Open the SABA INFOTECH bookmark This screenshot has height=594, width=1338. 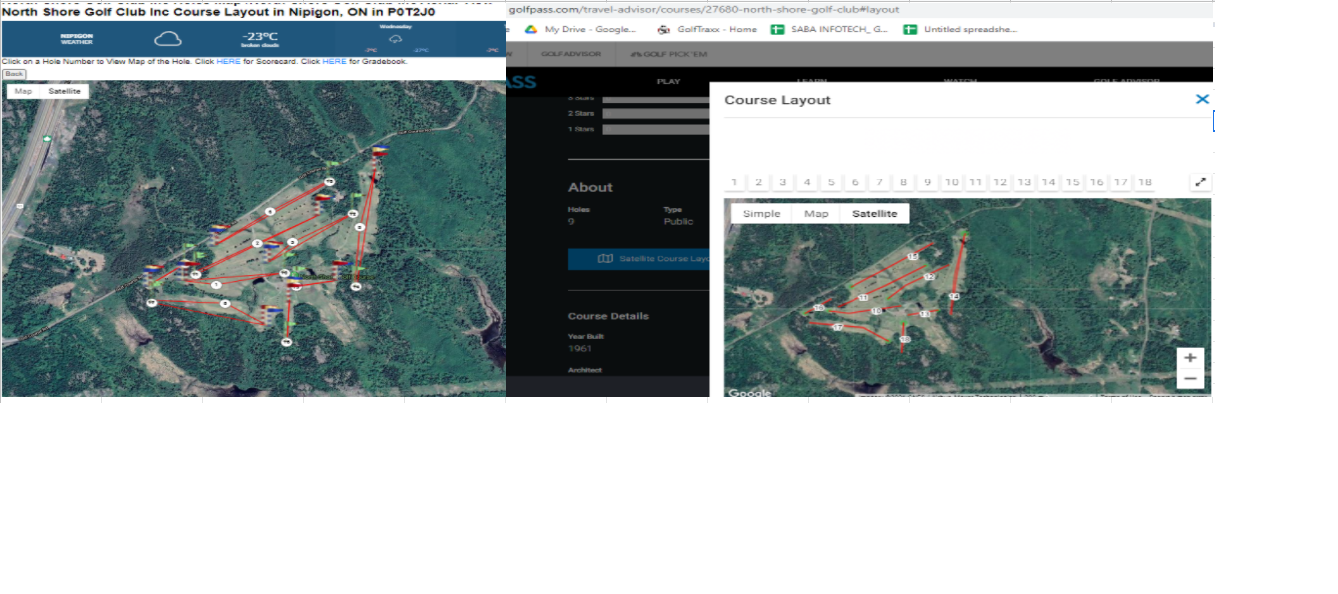coord(829,29)
